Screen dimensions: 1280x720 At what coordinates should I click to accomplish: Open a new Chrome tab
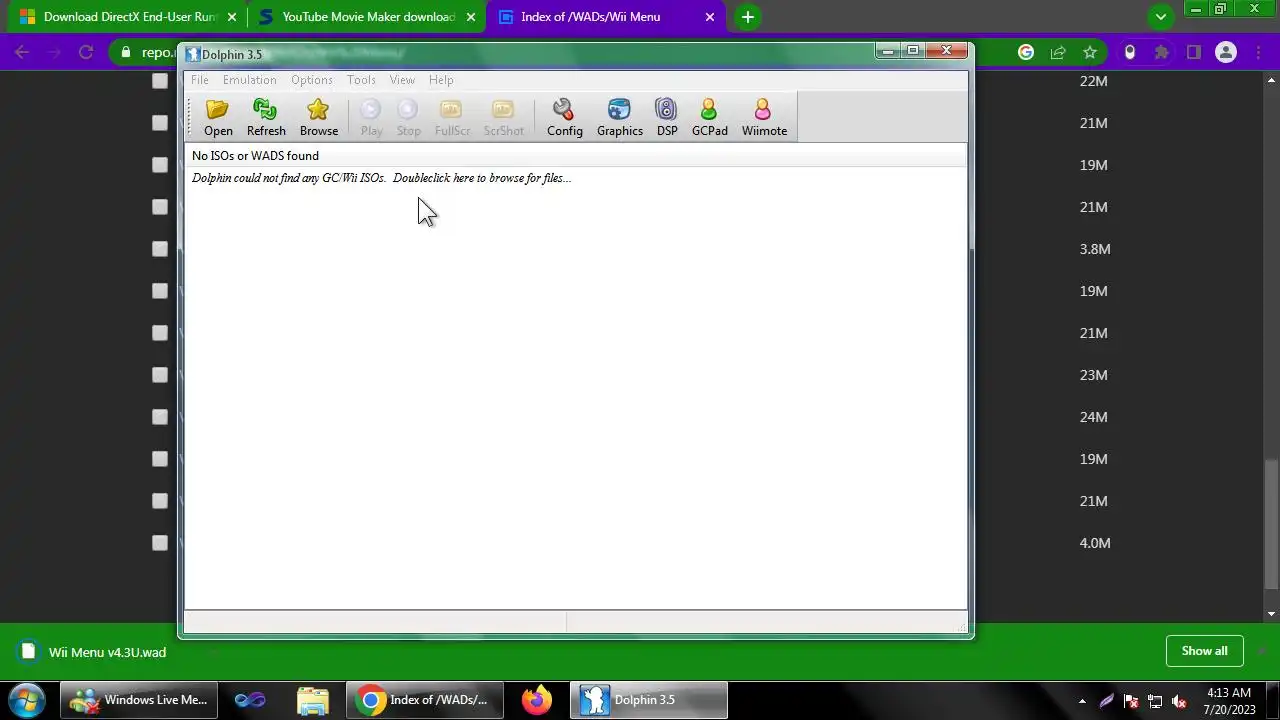[747, 17]
